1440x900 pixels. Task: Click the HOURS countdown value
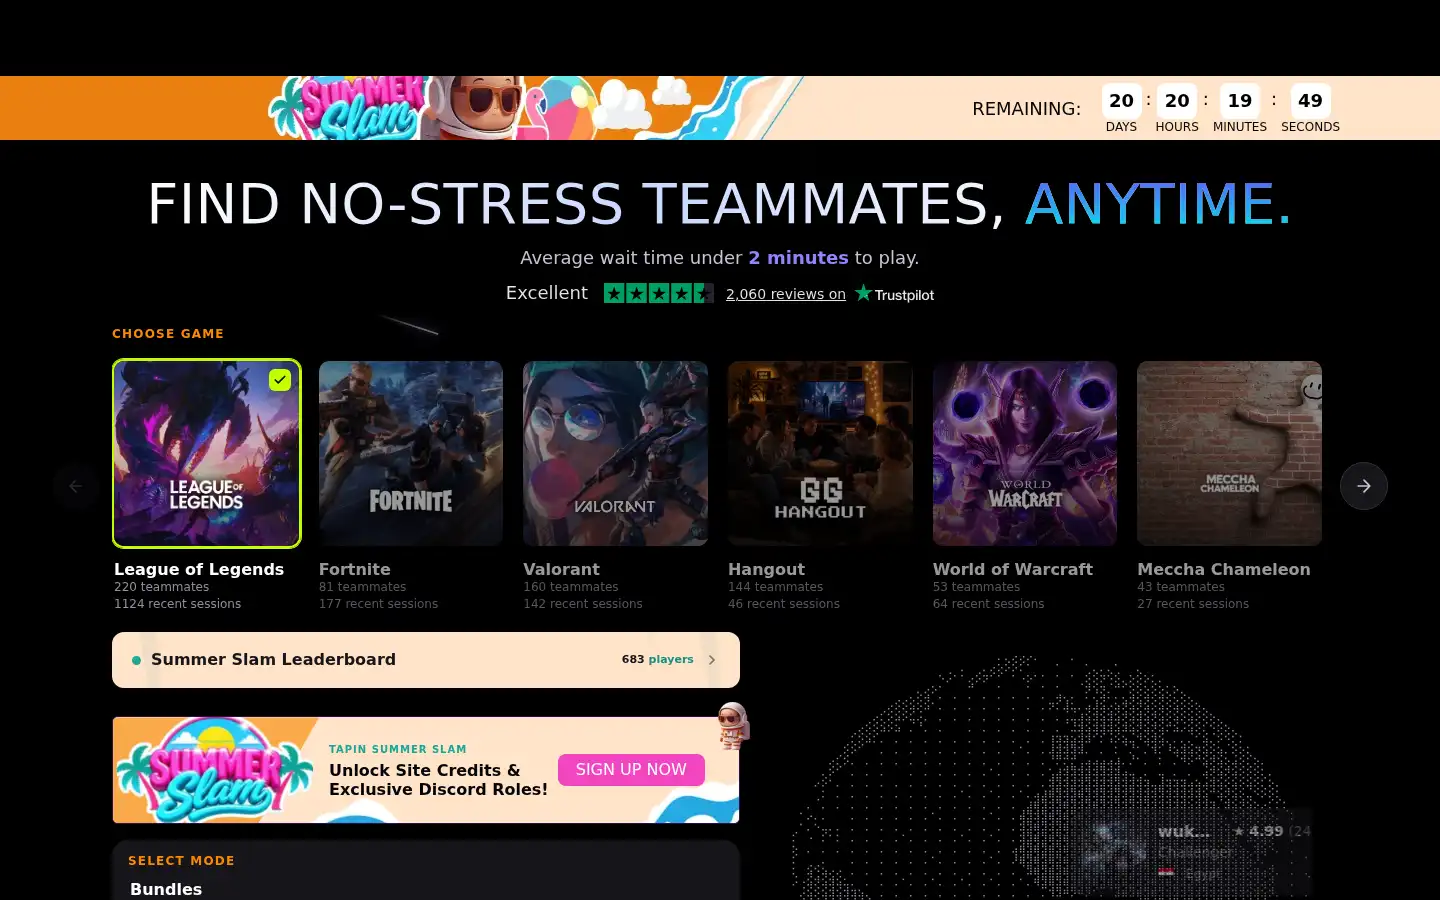coord(1177,101)
